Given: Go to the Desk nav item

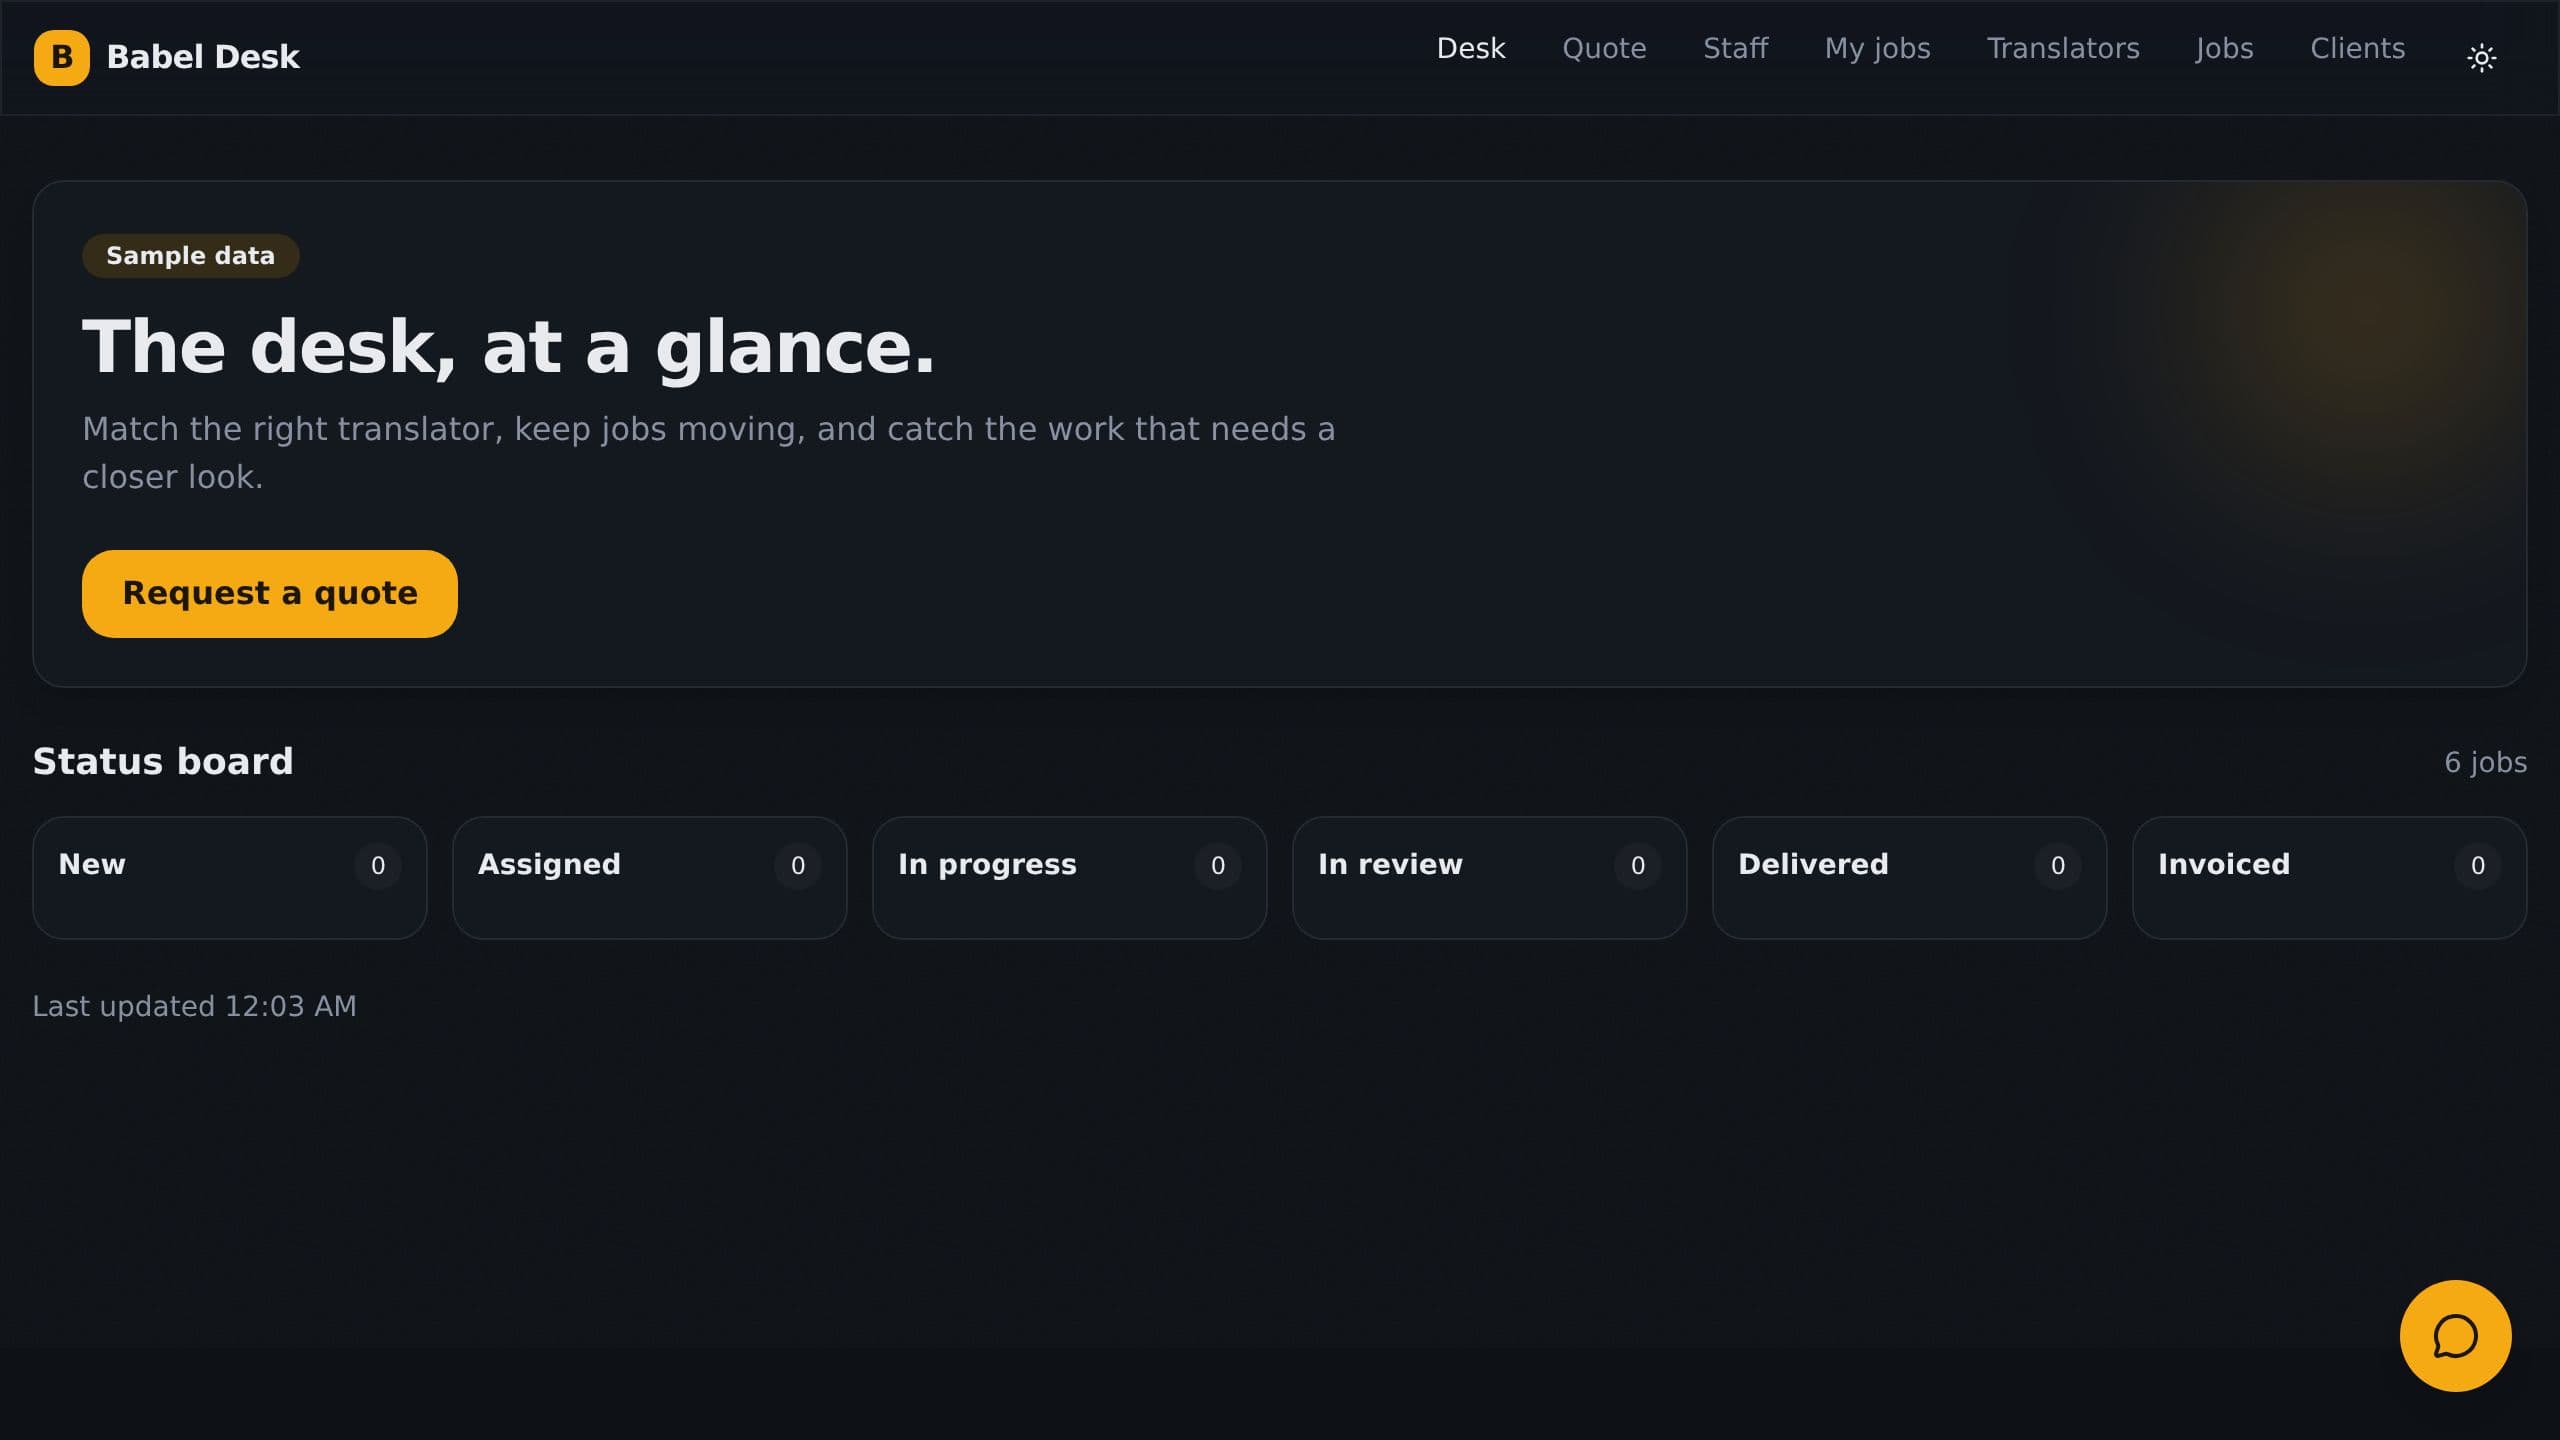Looking at the screenshot, I should coord(1470,48).
